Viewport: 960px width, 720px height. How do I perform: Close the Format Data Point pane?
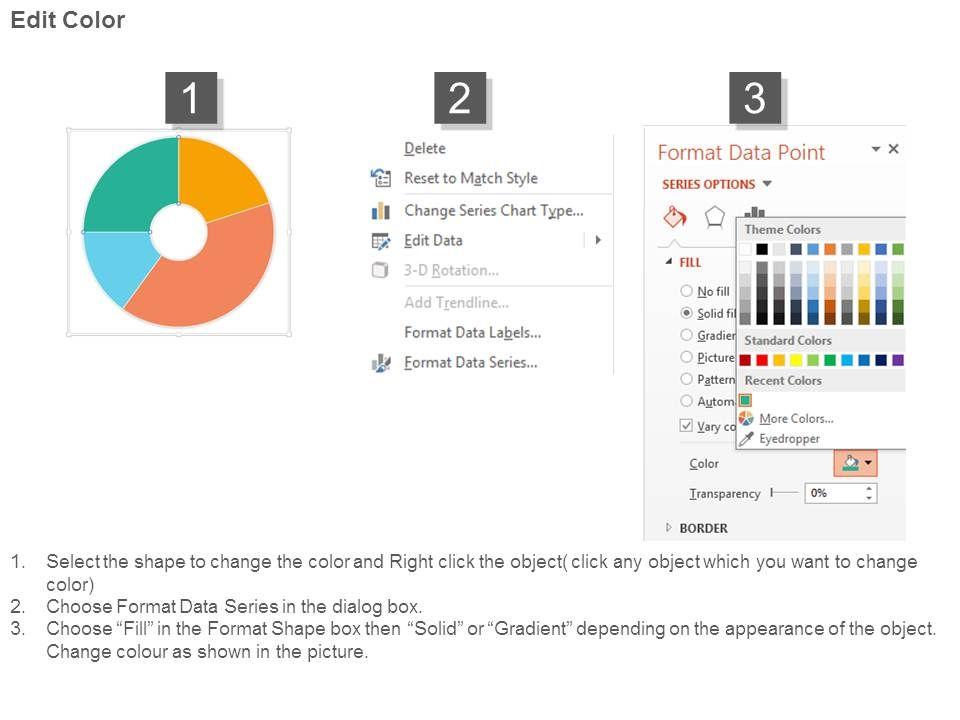click(x=894, y=149)
